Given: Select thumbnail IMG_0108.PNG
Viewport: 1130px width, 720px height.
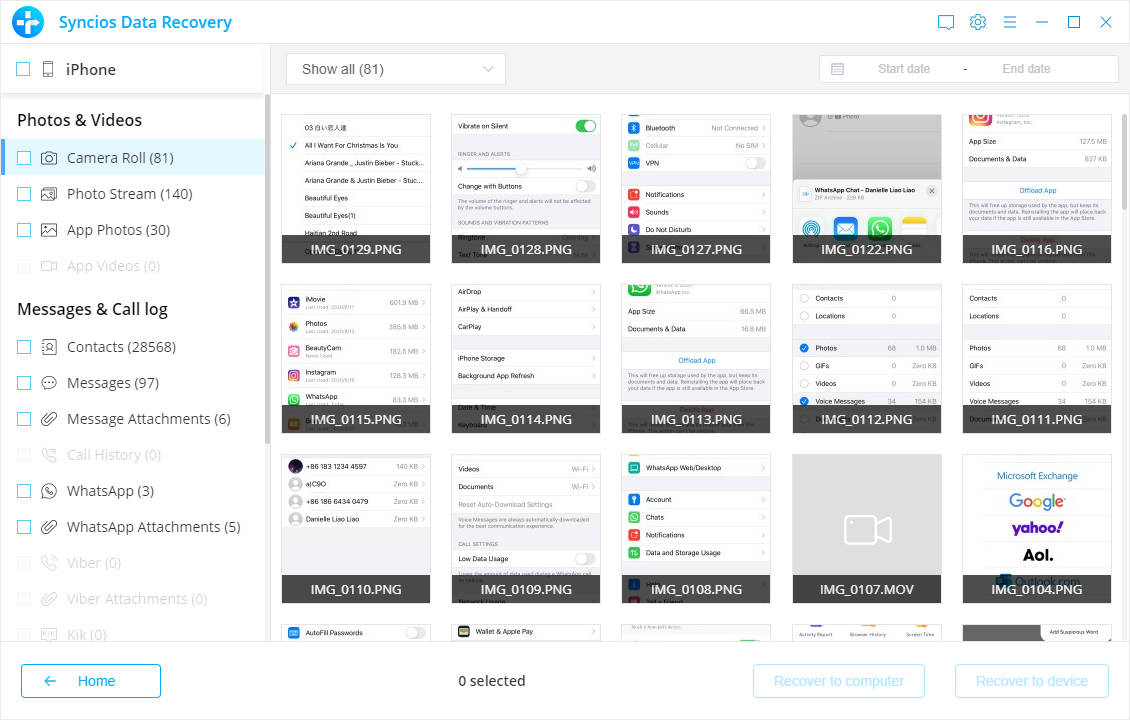Looking at the screenshot, I should click(x=696, y=529).
